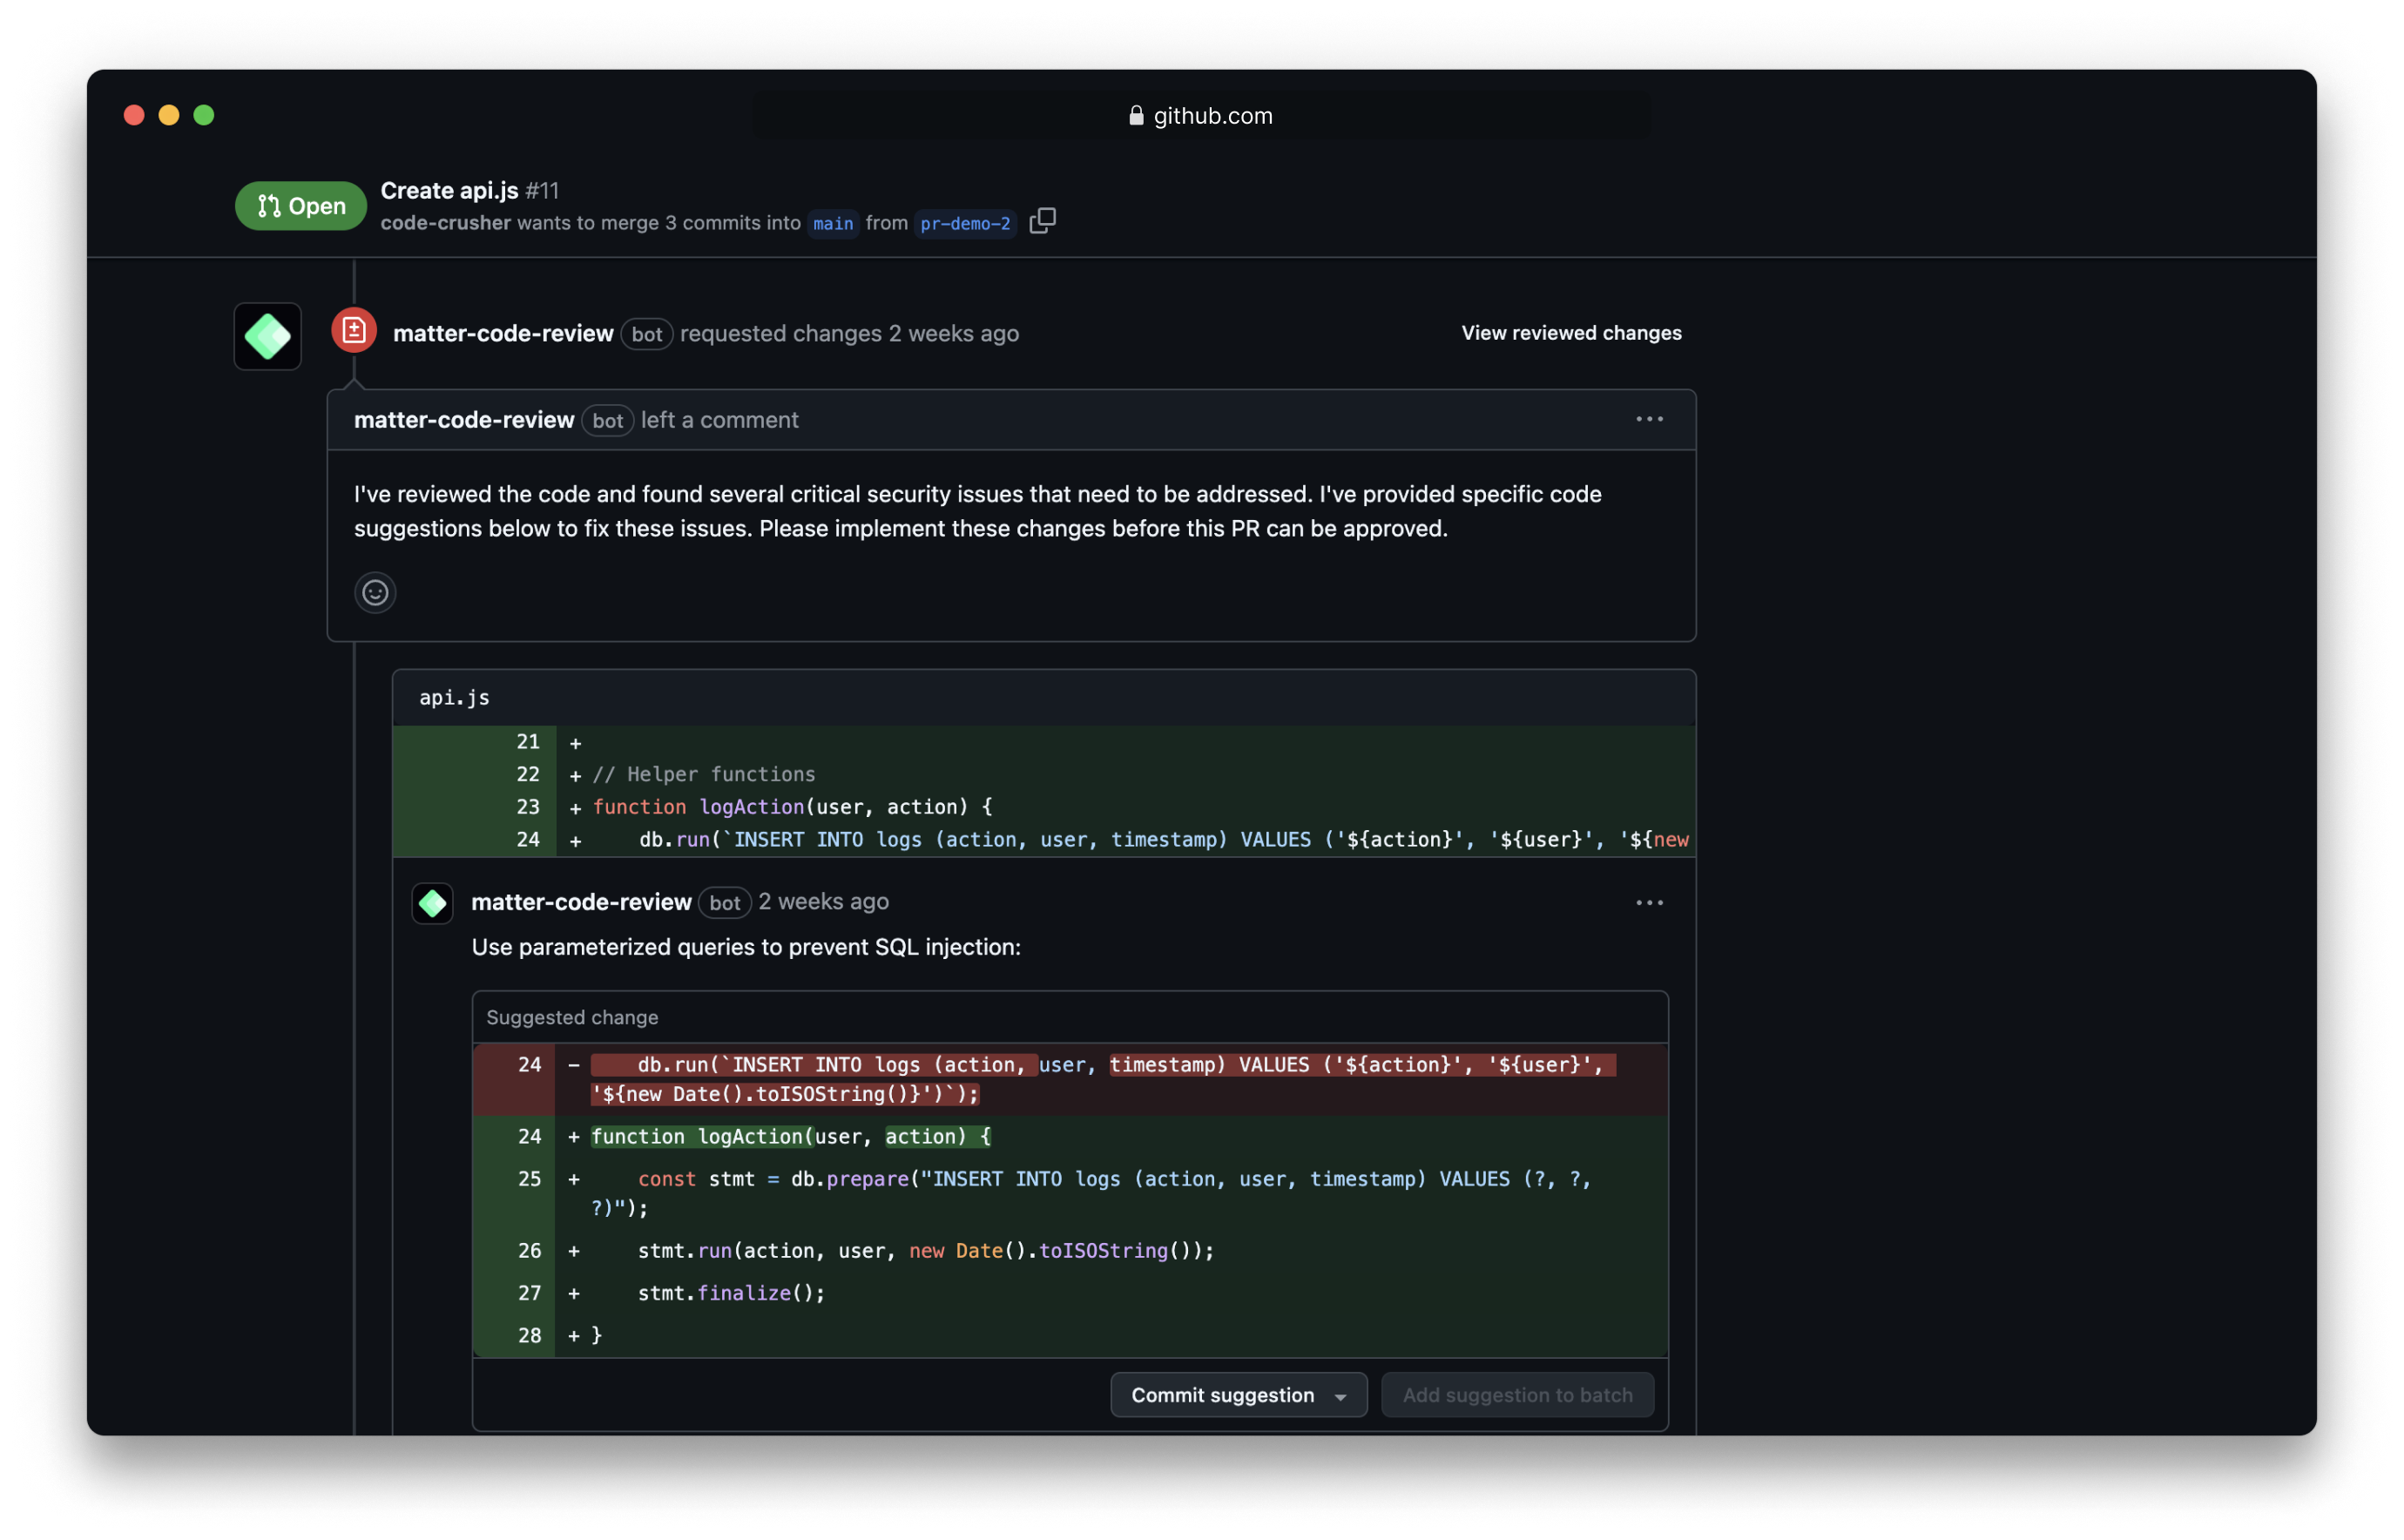Click matter-code-review name in inline comment
2404x1540 pixels.
[x=581, y=902]
